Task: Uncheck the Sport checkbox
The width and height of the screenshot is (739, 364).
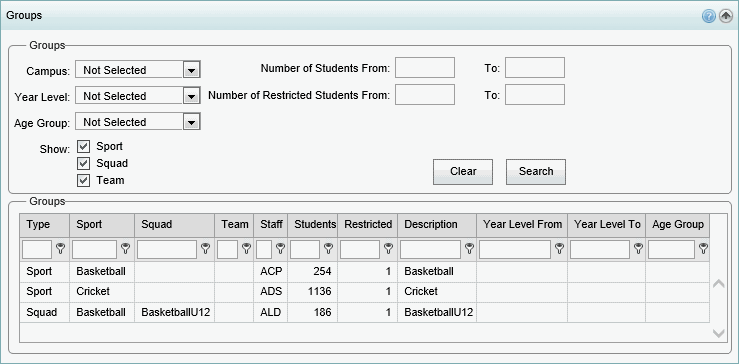Action: (x=83, y=147)
